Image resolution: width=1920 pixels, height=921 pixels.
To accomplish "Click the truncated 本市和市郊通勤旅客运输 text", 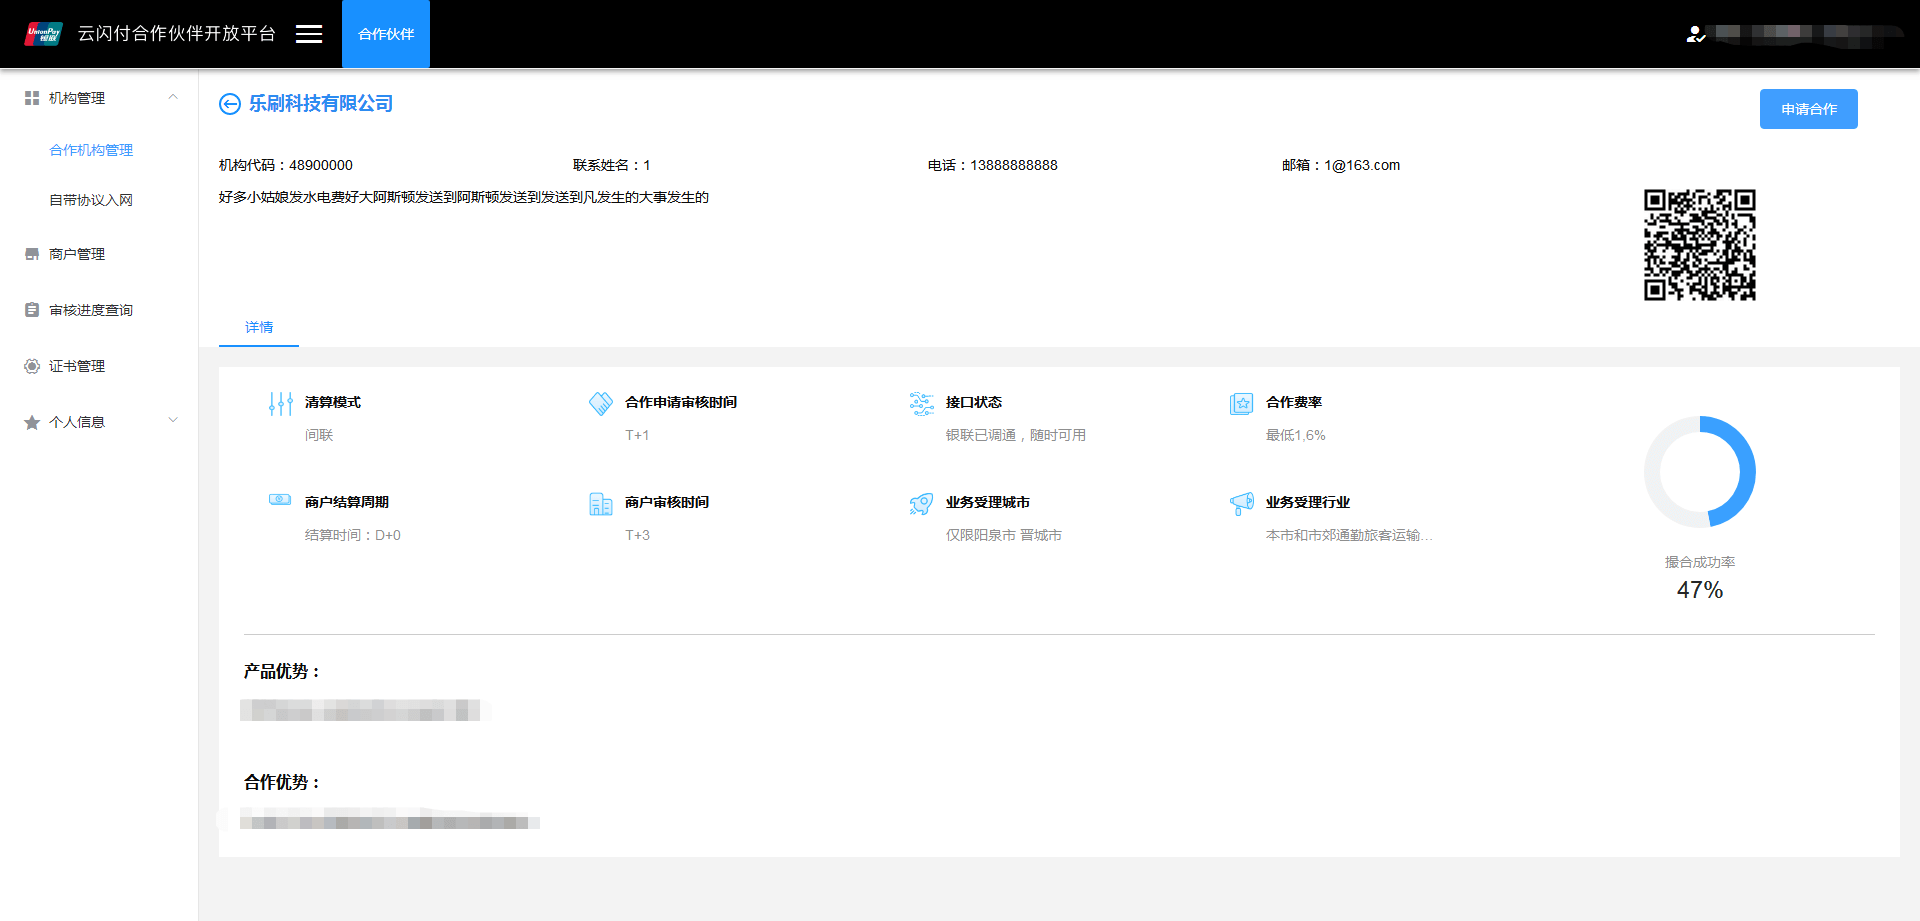I will pyautogui.click(x=1349, y=535).
